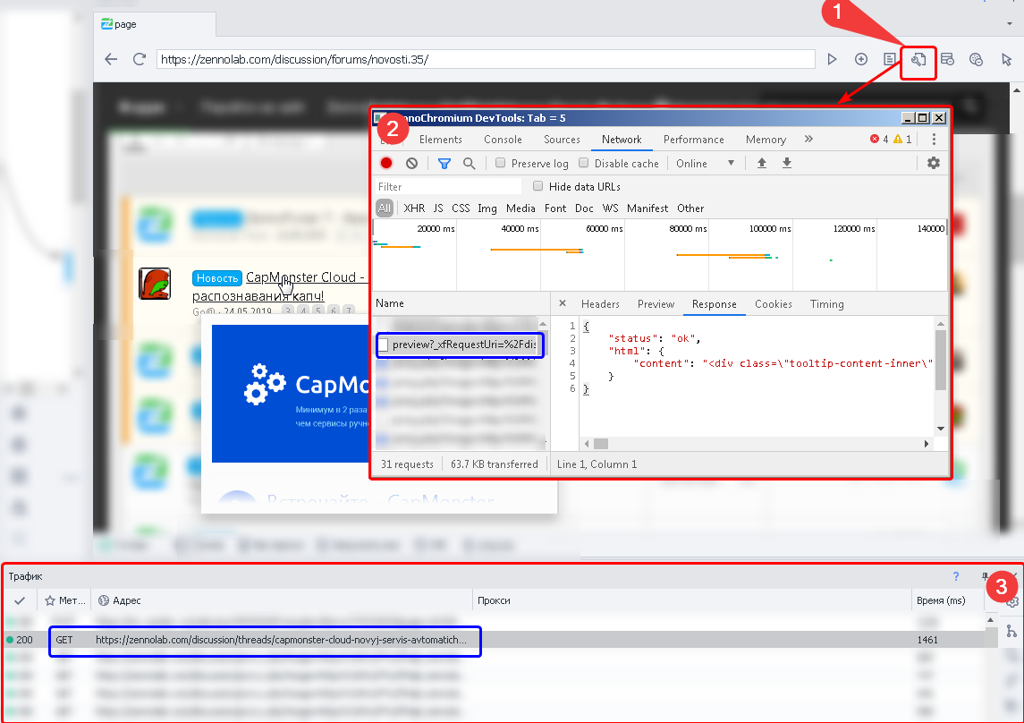Click the red record network log button
The image size is (1024, 723).
(x=386, y=163)
